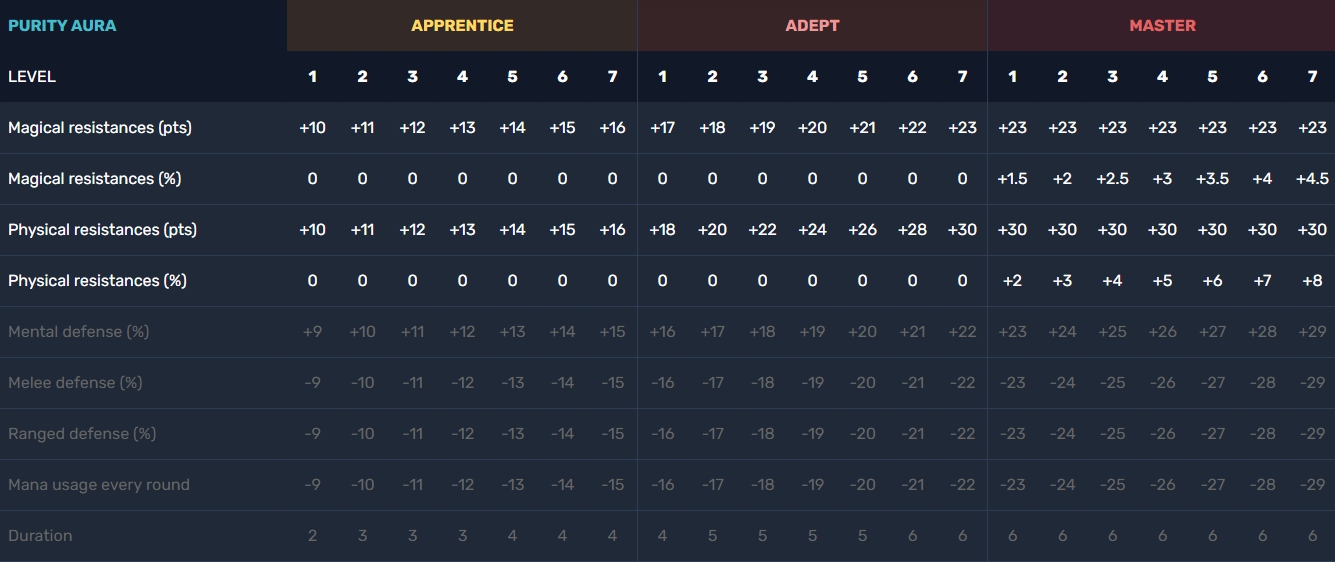
Task: Click the PURITY AURA title
Action: pyautogui.click(x=62, y=26)
